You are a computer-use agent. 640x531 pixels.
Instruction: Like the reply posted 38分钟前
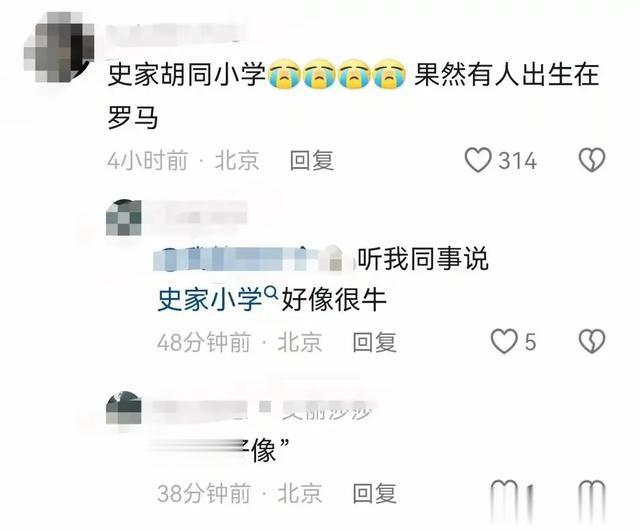504,492
